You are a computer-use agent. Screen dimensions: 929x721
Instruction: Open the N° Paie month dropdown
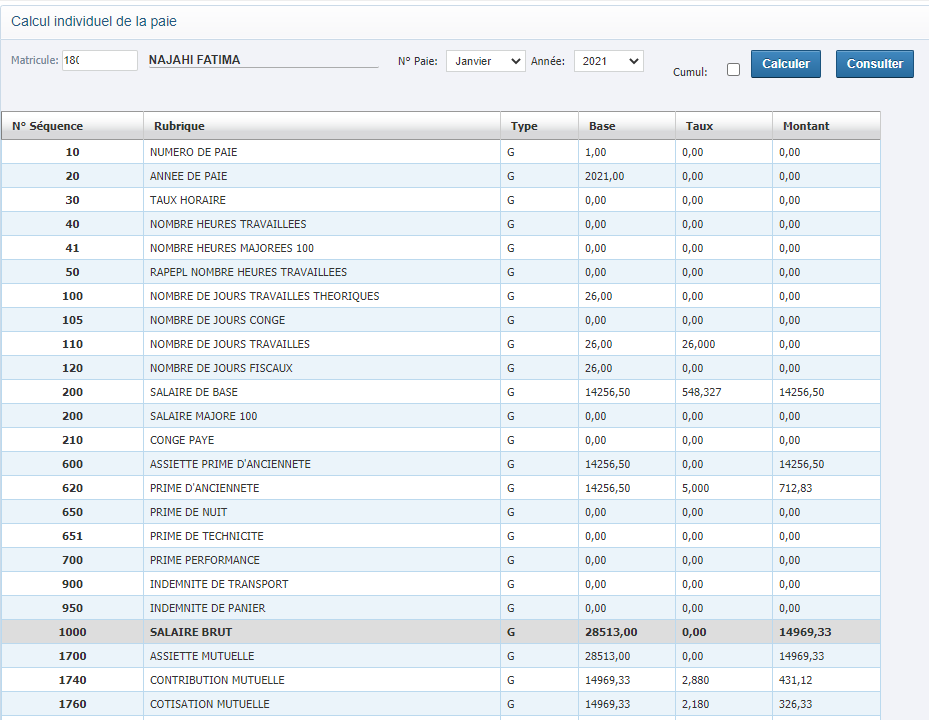[x=486, y=61]
